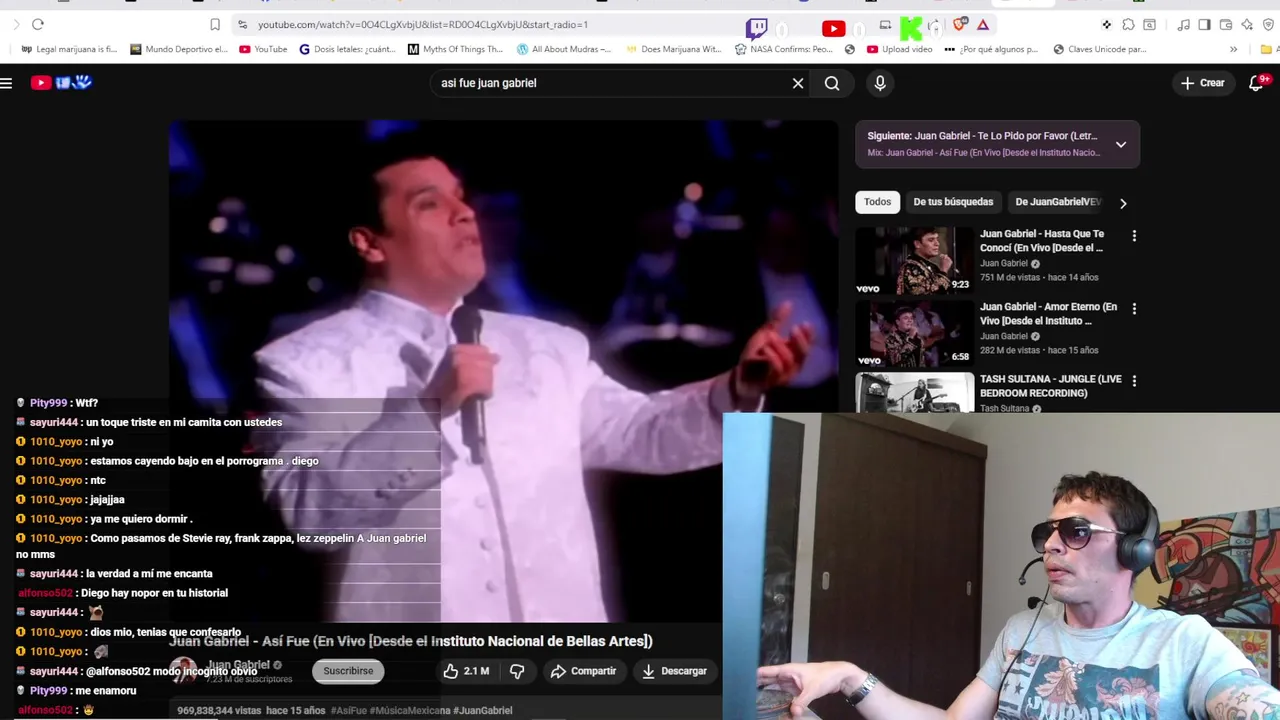Open Tash Sultana Jungle thumbnail

914,393
